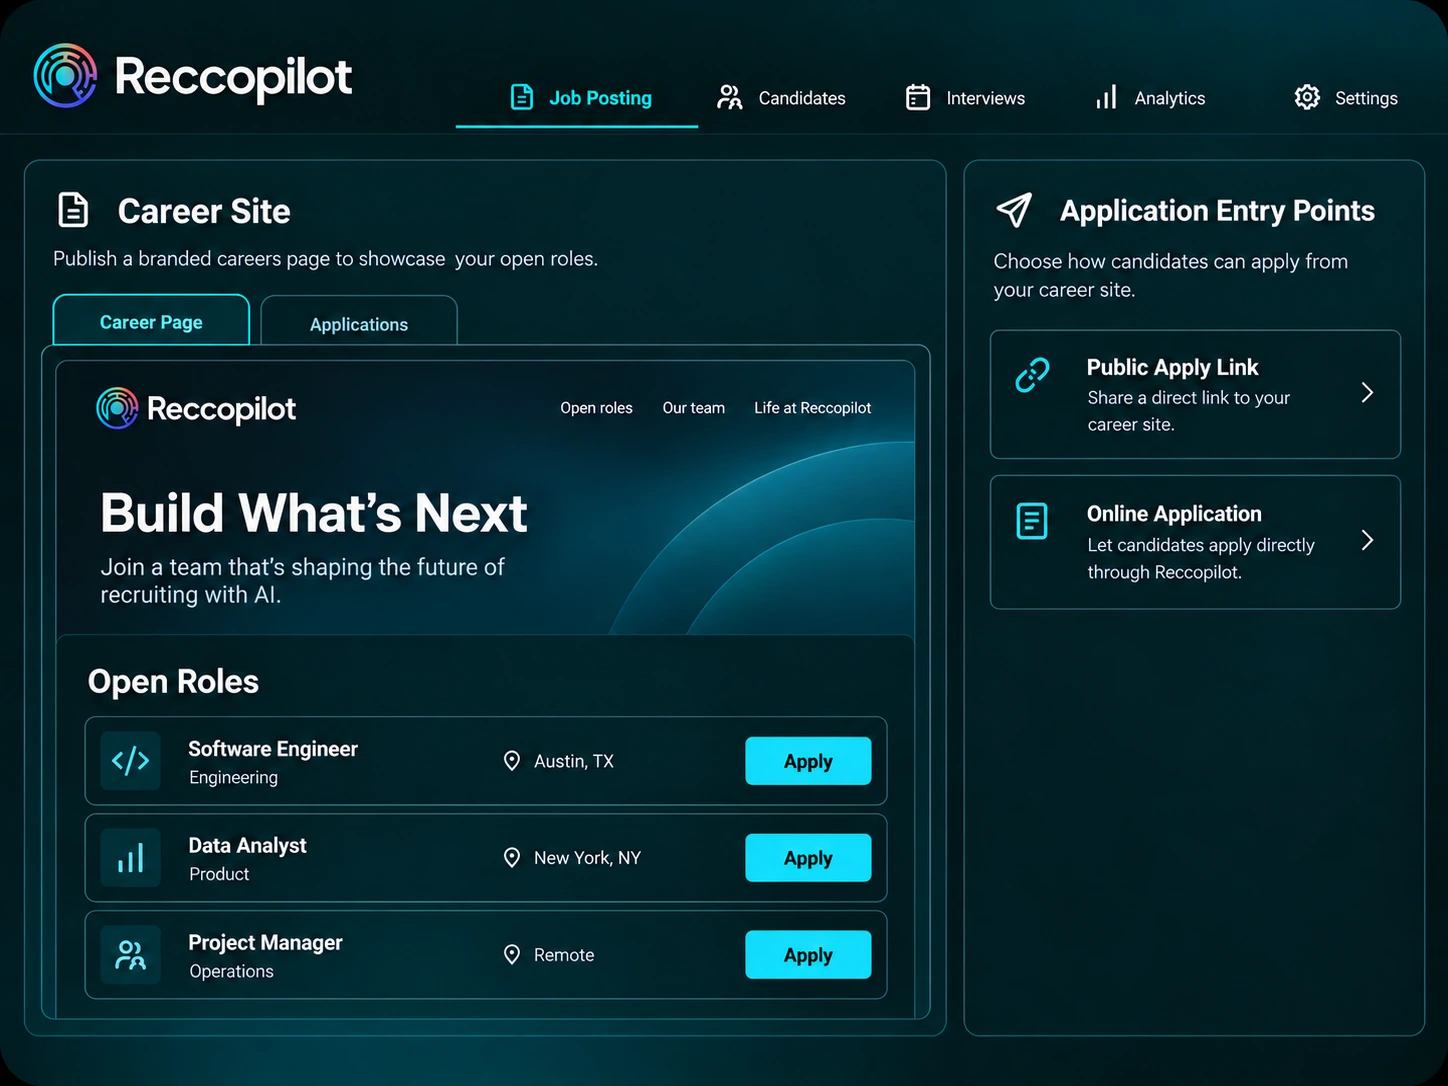Go to the Analytics navigation tab
The height and width of the screenshot is (1086, 1448).
tap(1150, 98)
